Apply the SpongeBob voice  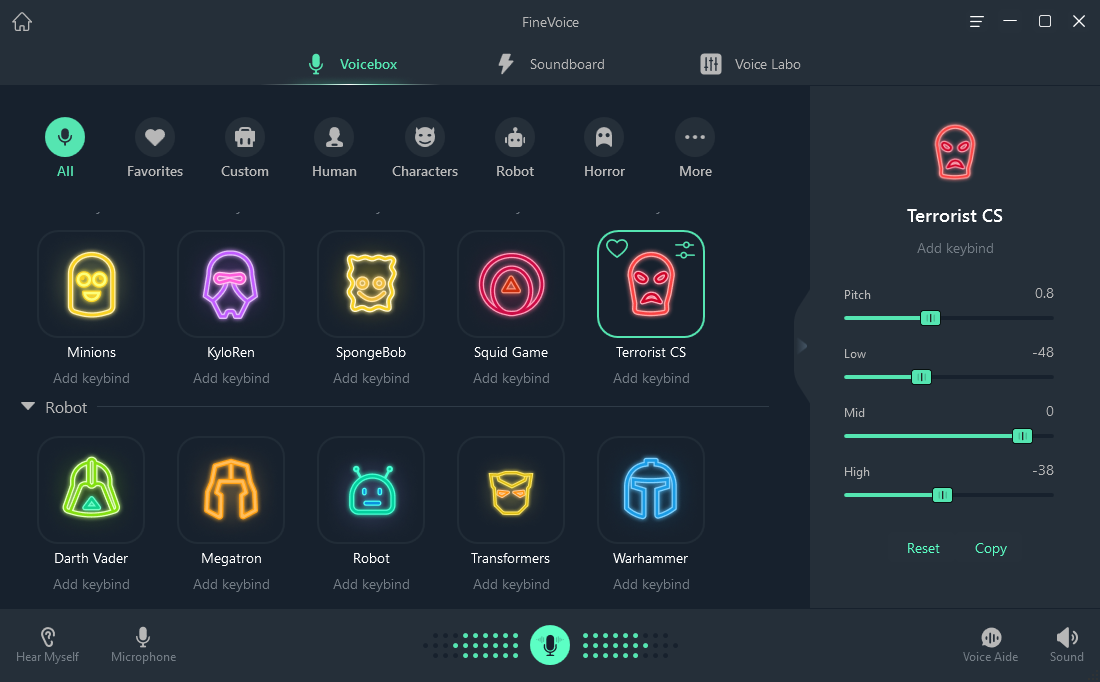pyautogui.click(x=371, y=284)
